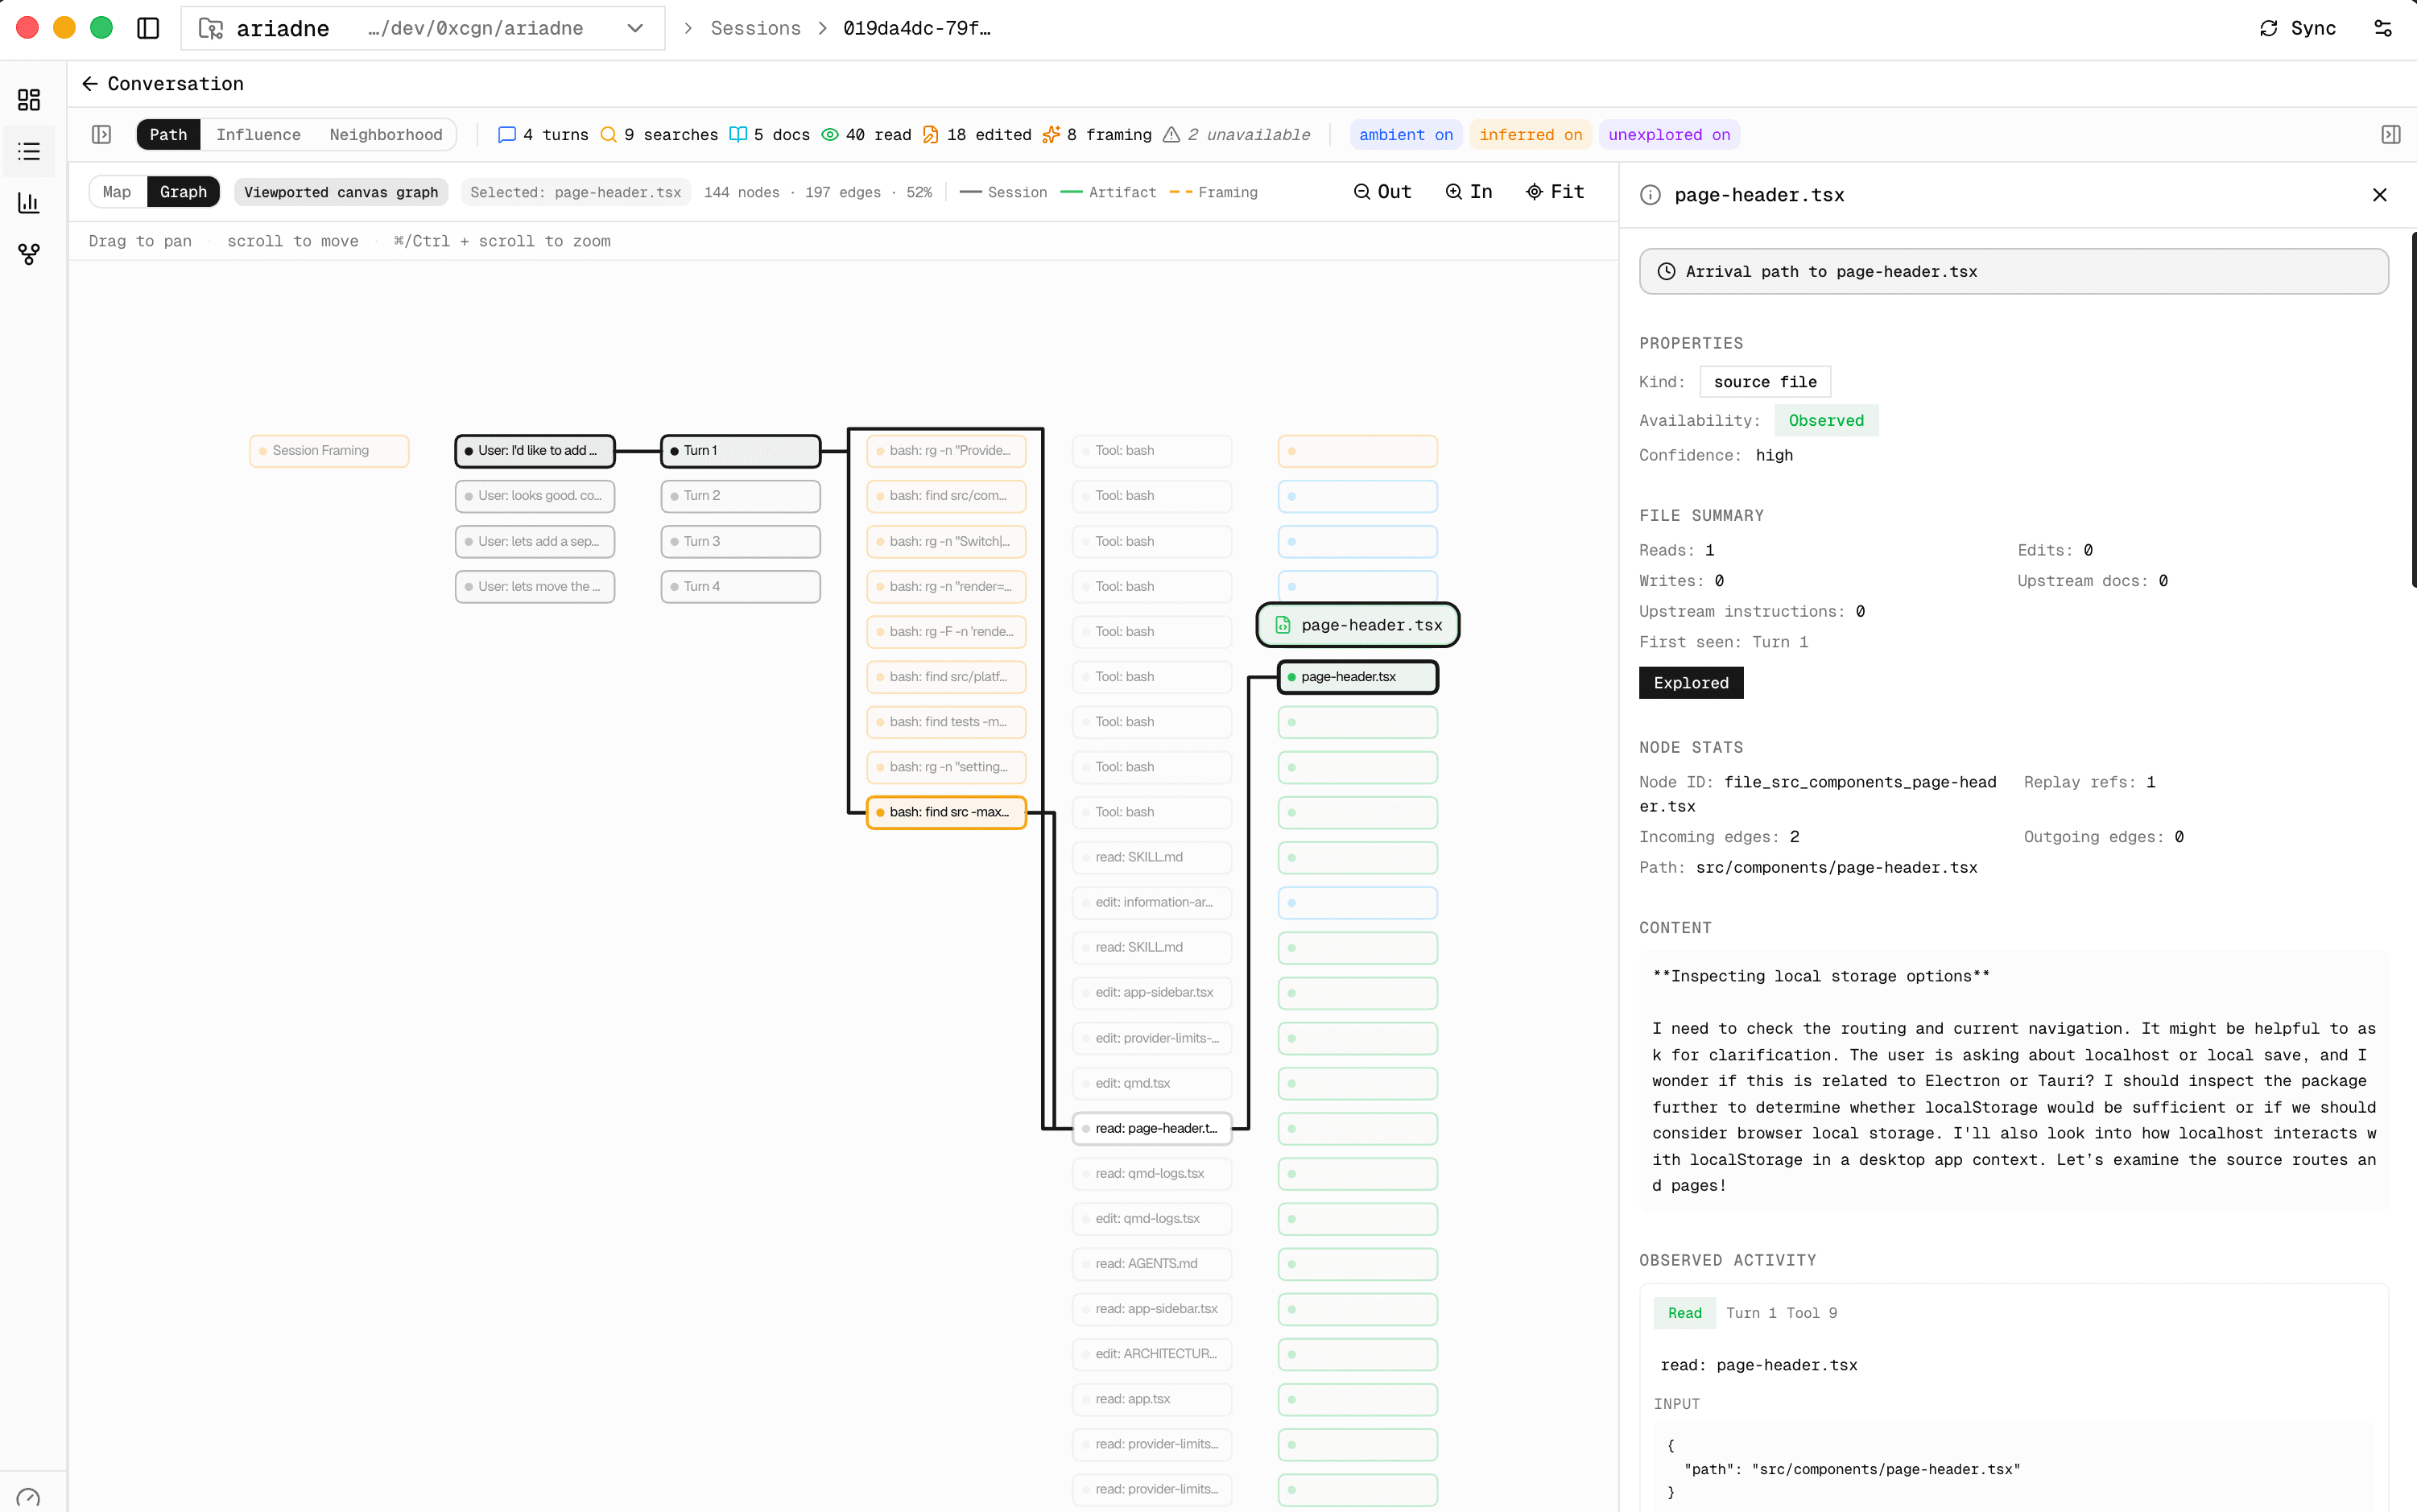Open the dashboard grid view in the left sidebar

[x=29, y=99]
